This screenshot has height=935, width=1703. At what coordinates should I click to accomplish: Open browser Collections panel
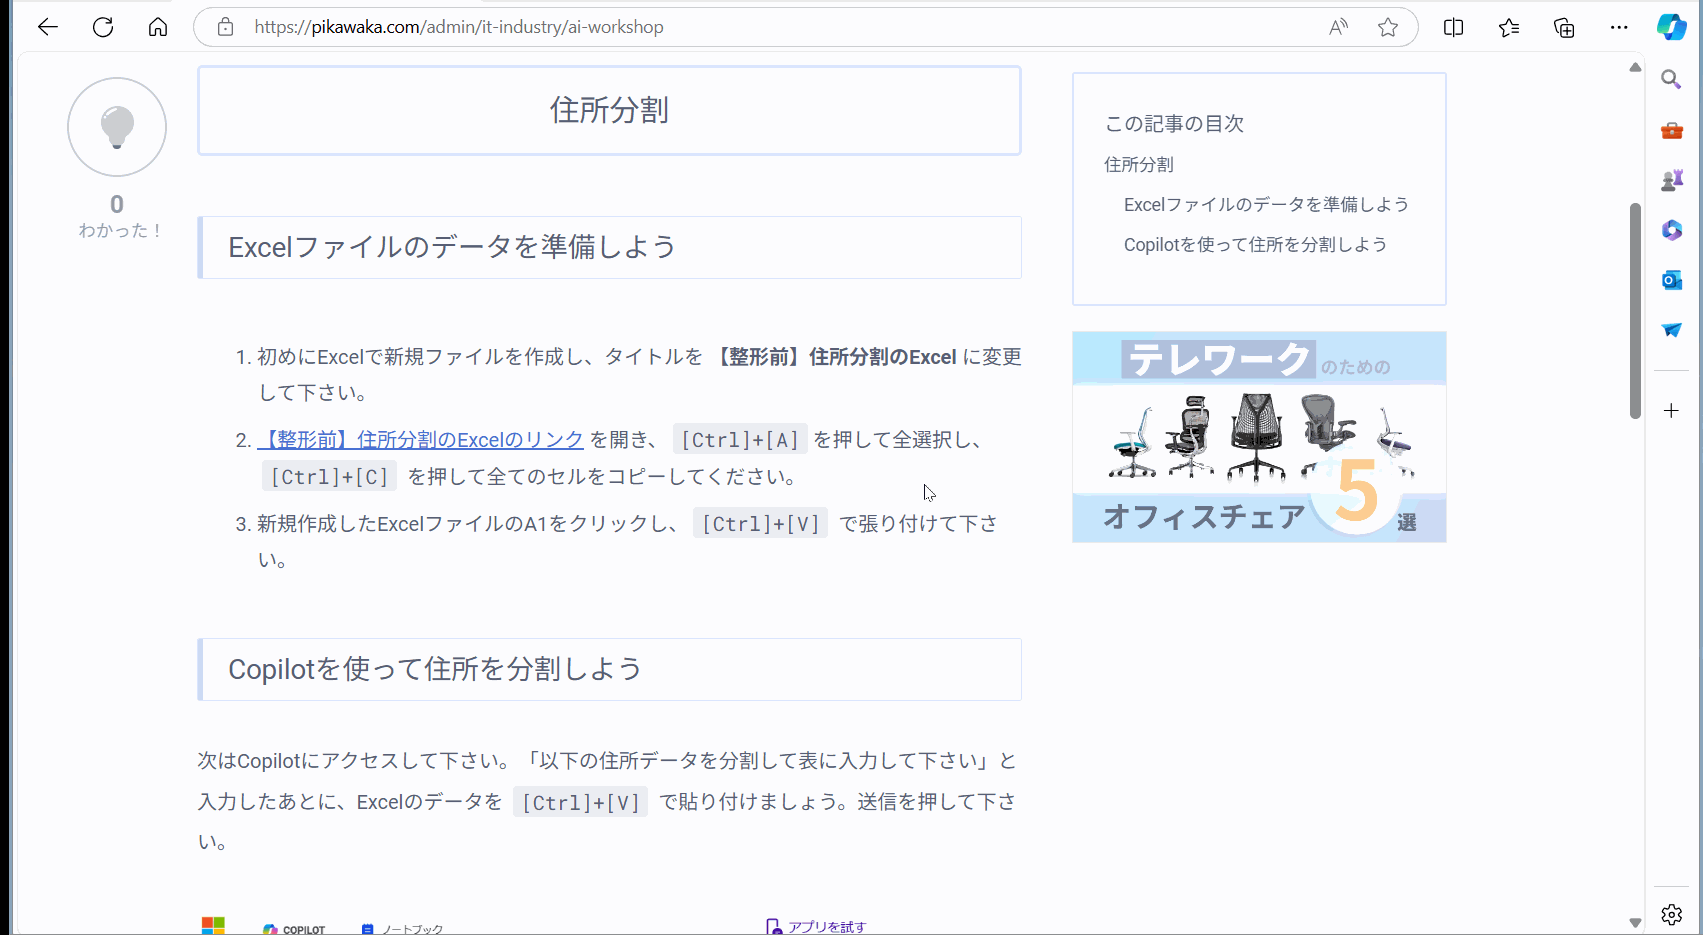(x=1564, y=27)
